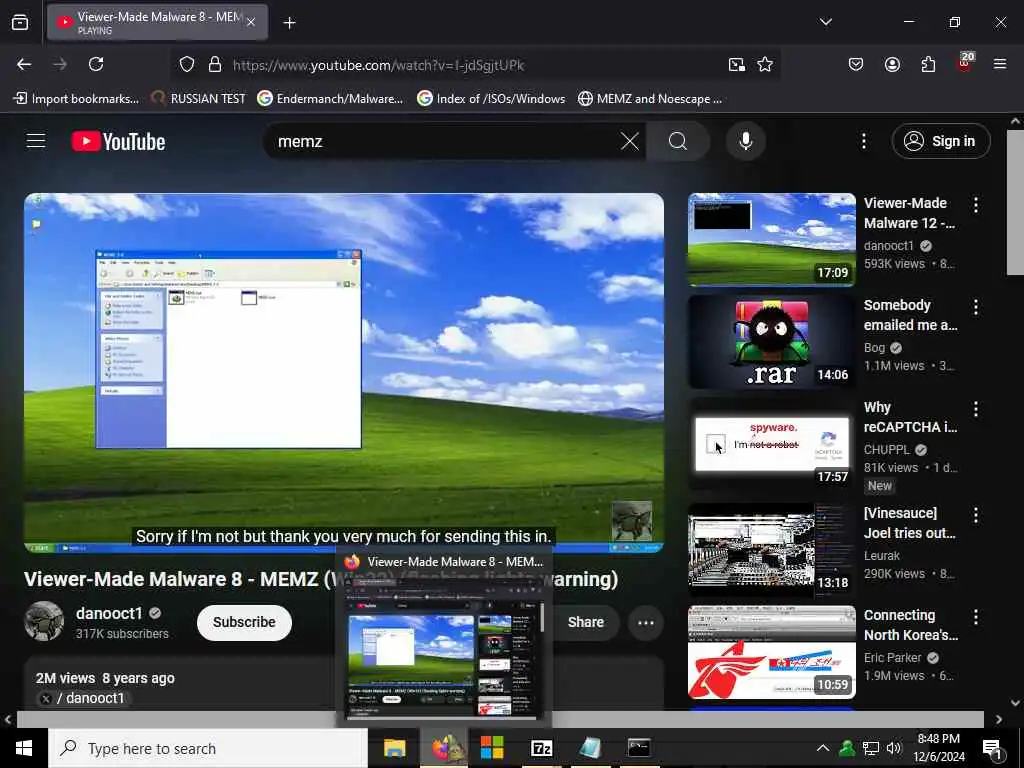1024x768 pixels.
Task: Clear the search query with X
Action: (x=630, y=141)
